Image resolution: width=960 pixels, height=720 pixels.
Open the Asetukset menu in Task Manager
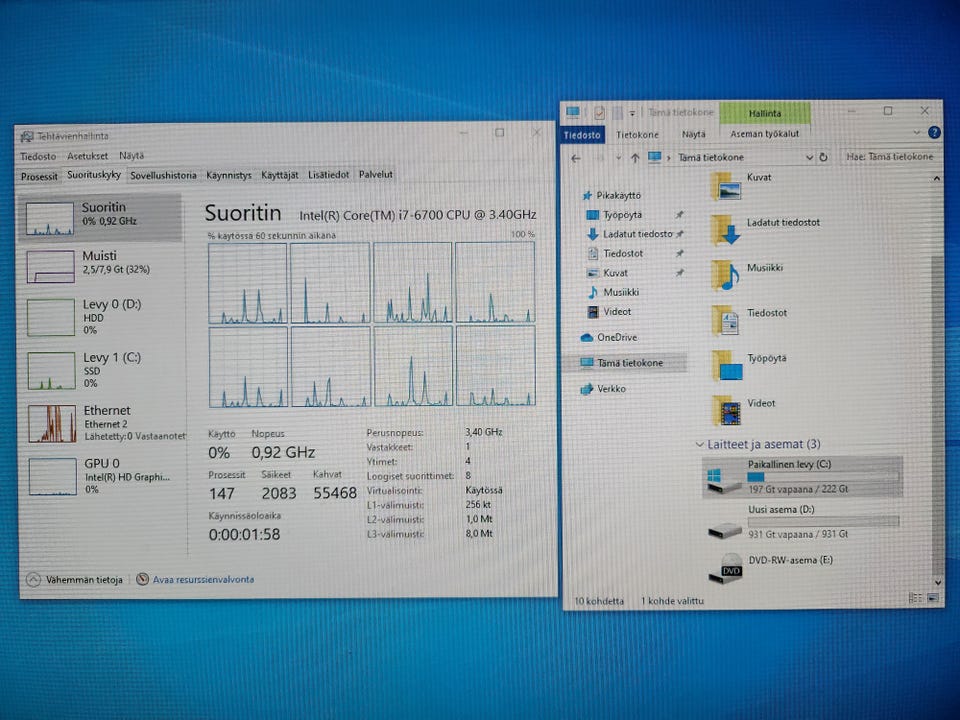[87, 156]
